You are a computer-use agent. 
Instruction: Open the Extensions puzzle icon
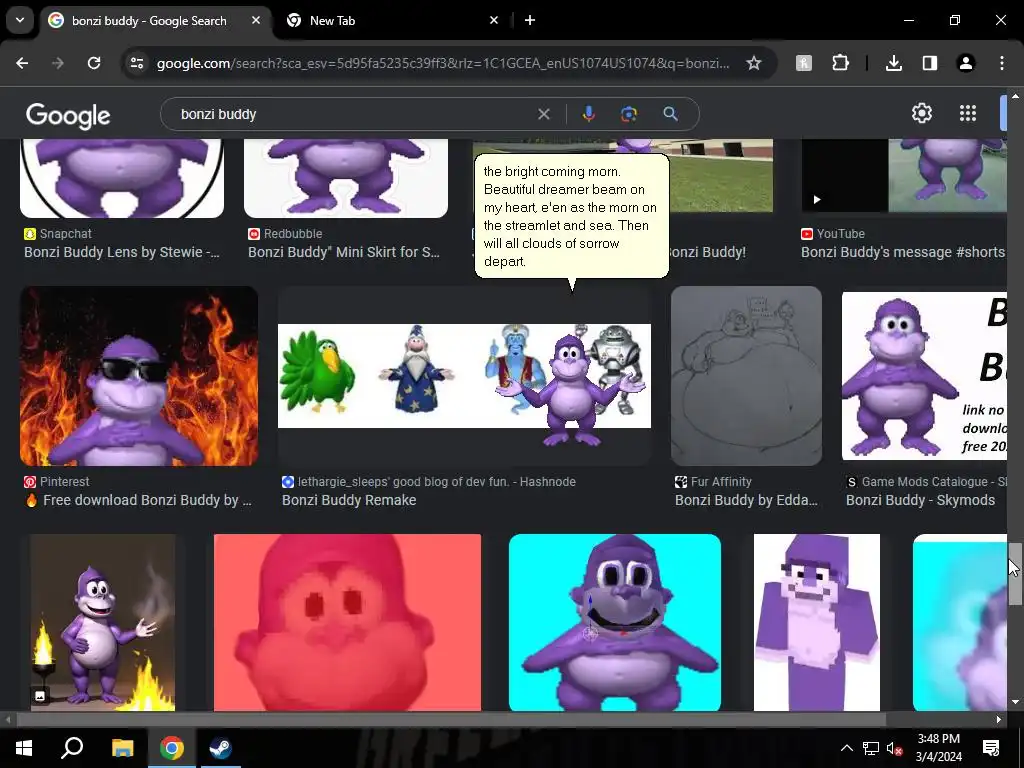[840, 63]
